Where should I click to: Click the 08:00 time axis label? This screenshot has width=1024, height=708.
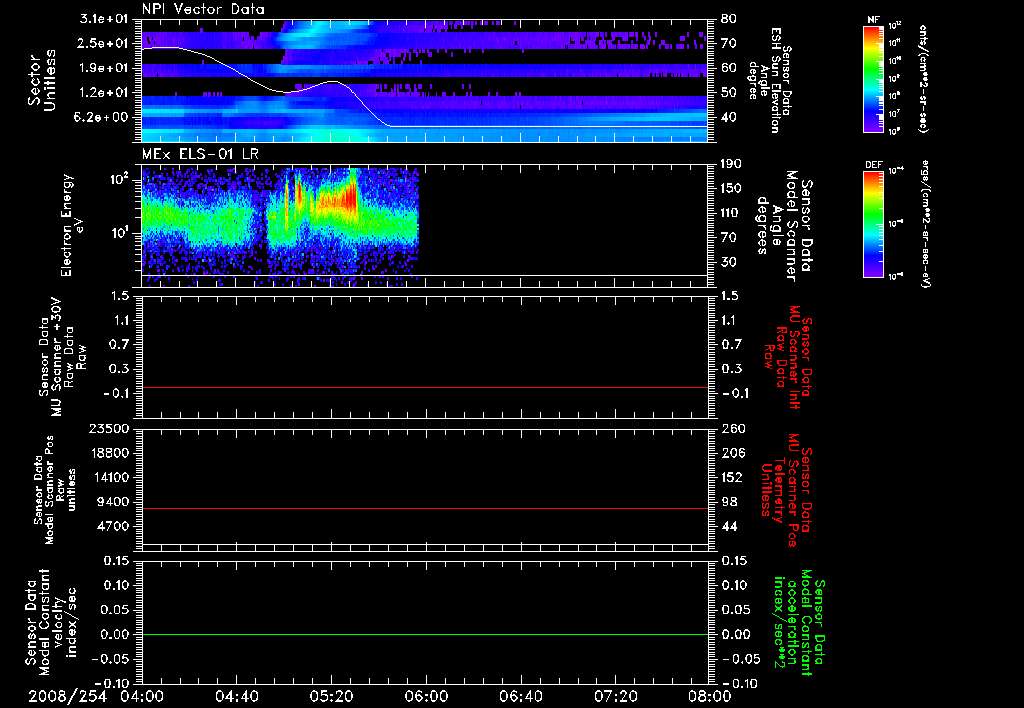coord(710,696)
